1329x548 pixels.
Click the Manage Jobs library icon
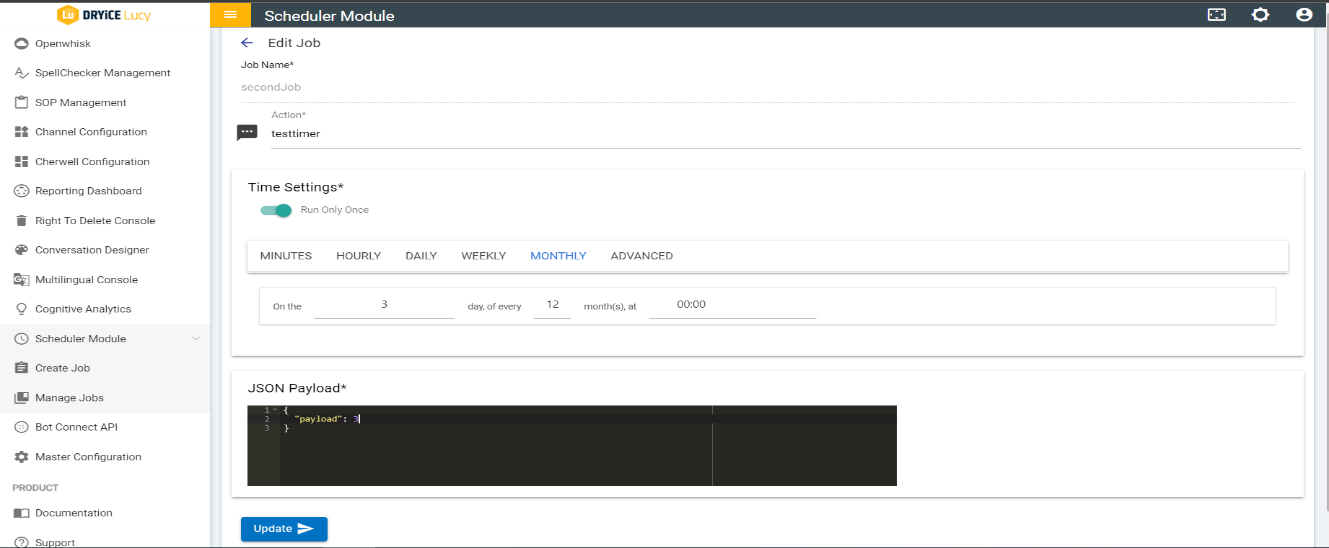point(21,398)
